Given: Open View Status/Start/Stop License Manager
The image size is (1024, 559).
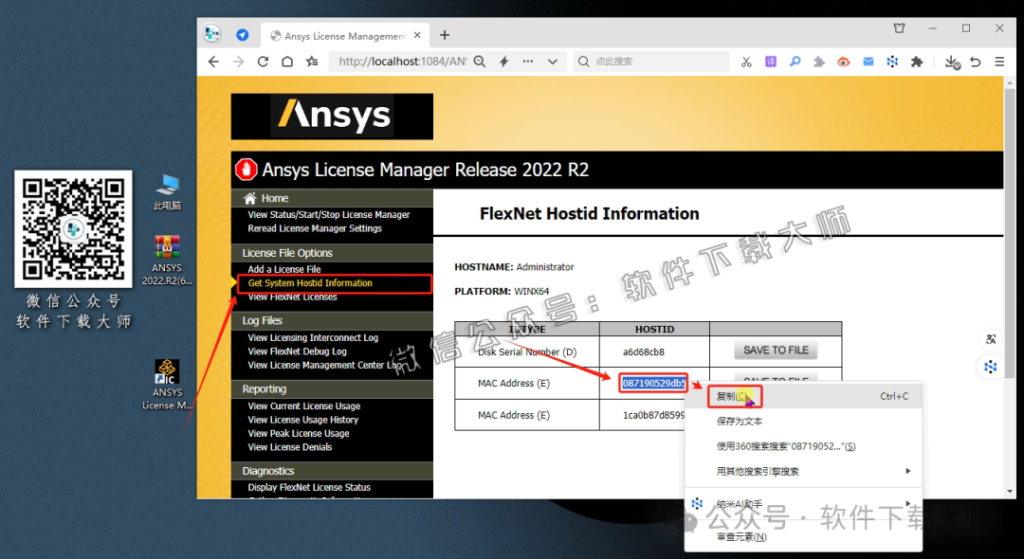Looking at the screenshot, I should point(328,215).
